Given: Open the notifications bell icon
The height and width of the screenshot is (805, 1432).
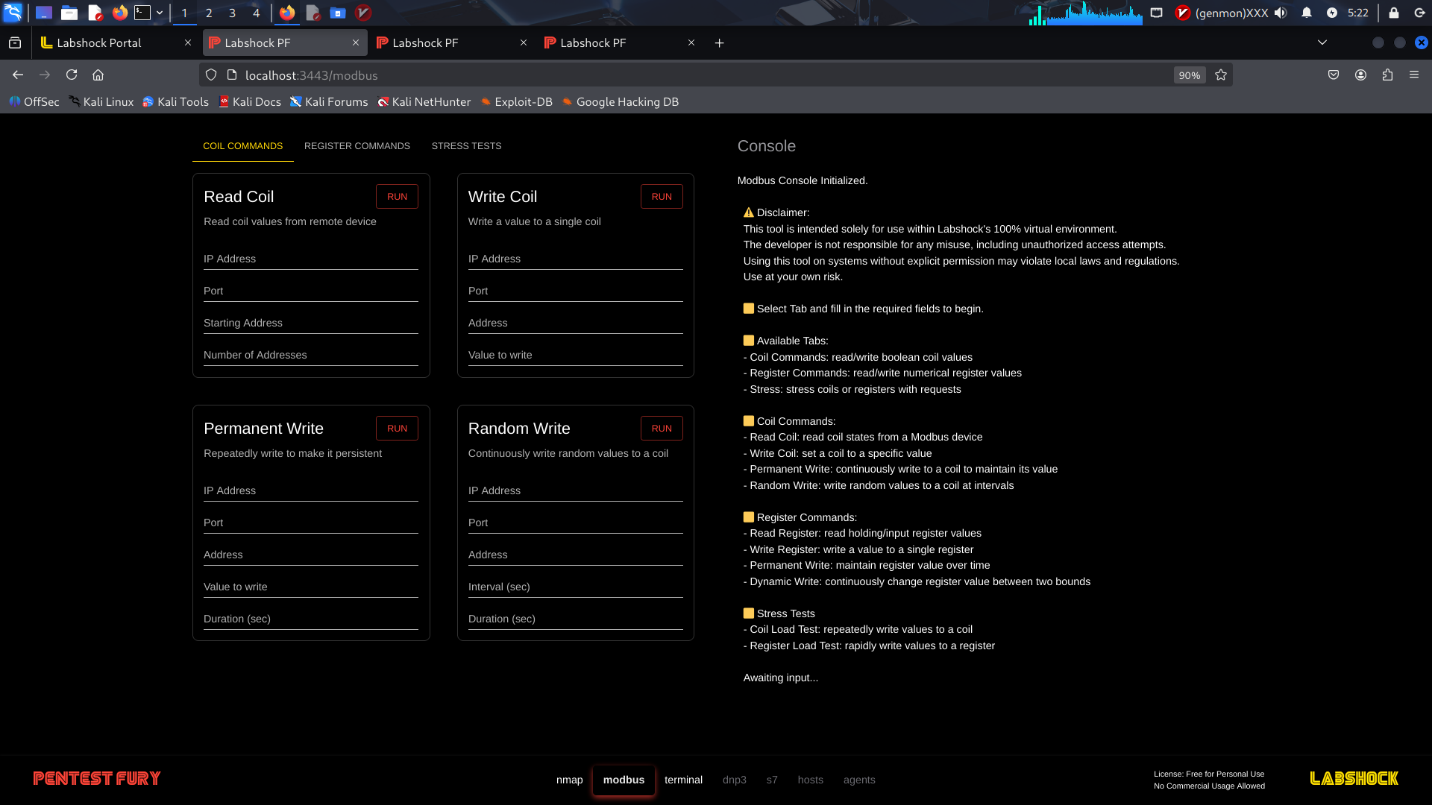Looking at the screenshot, I should (1307, 13).
